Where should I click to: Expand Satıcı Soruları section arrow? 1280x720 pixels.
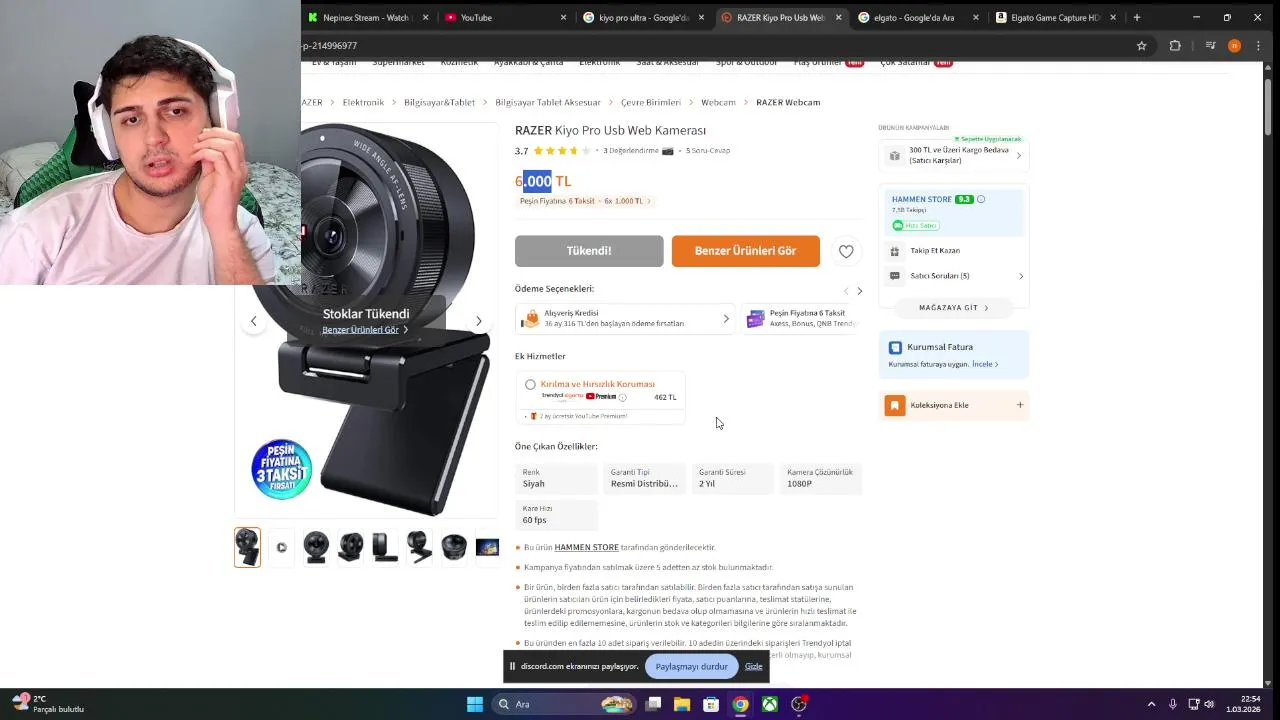1020,276
